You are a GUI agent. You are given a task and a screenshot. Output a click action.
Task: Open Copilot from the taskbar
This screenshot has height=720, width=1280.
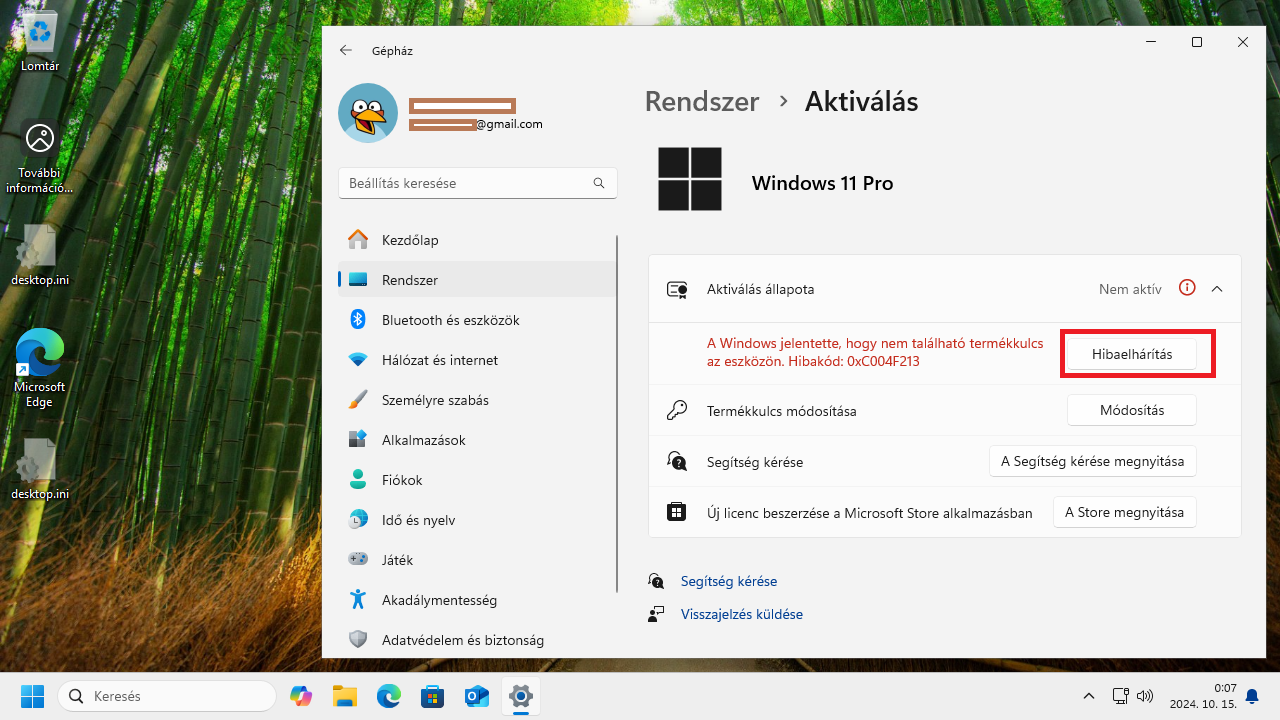(x=300, y=696)
